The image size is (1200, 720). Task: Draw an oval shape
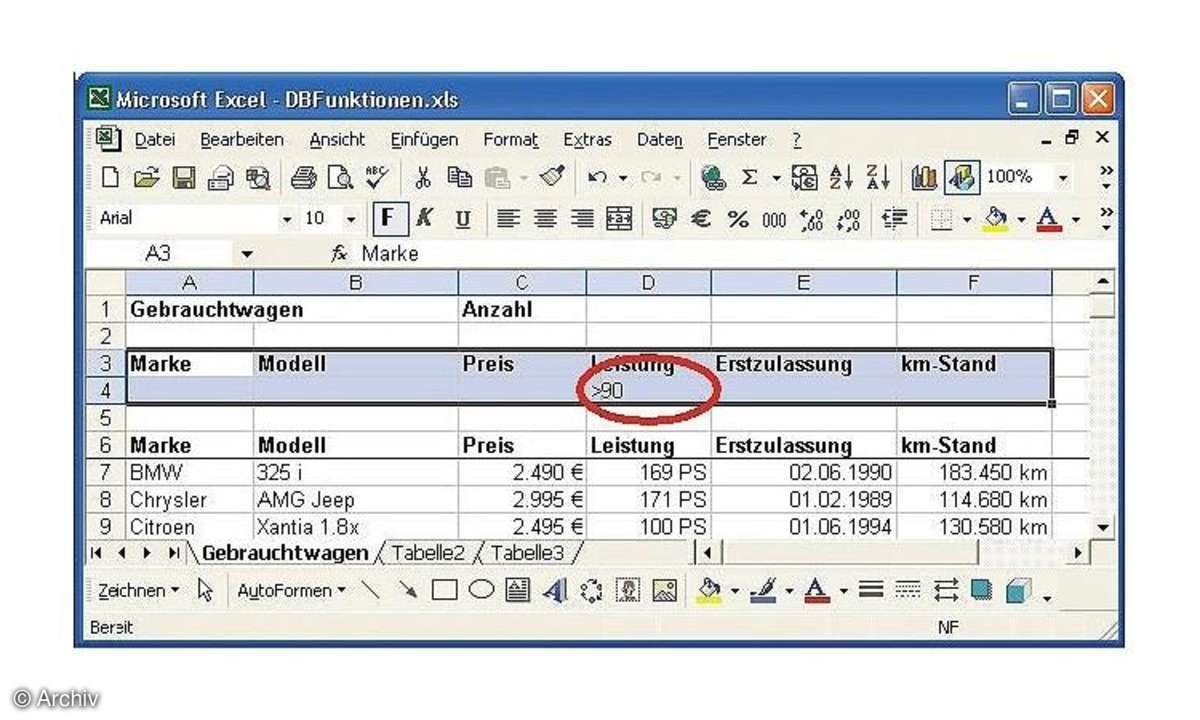coord(482,591)
